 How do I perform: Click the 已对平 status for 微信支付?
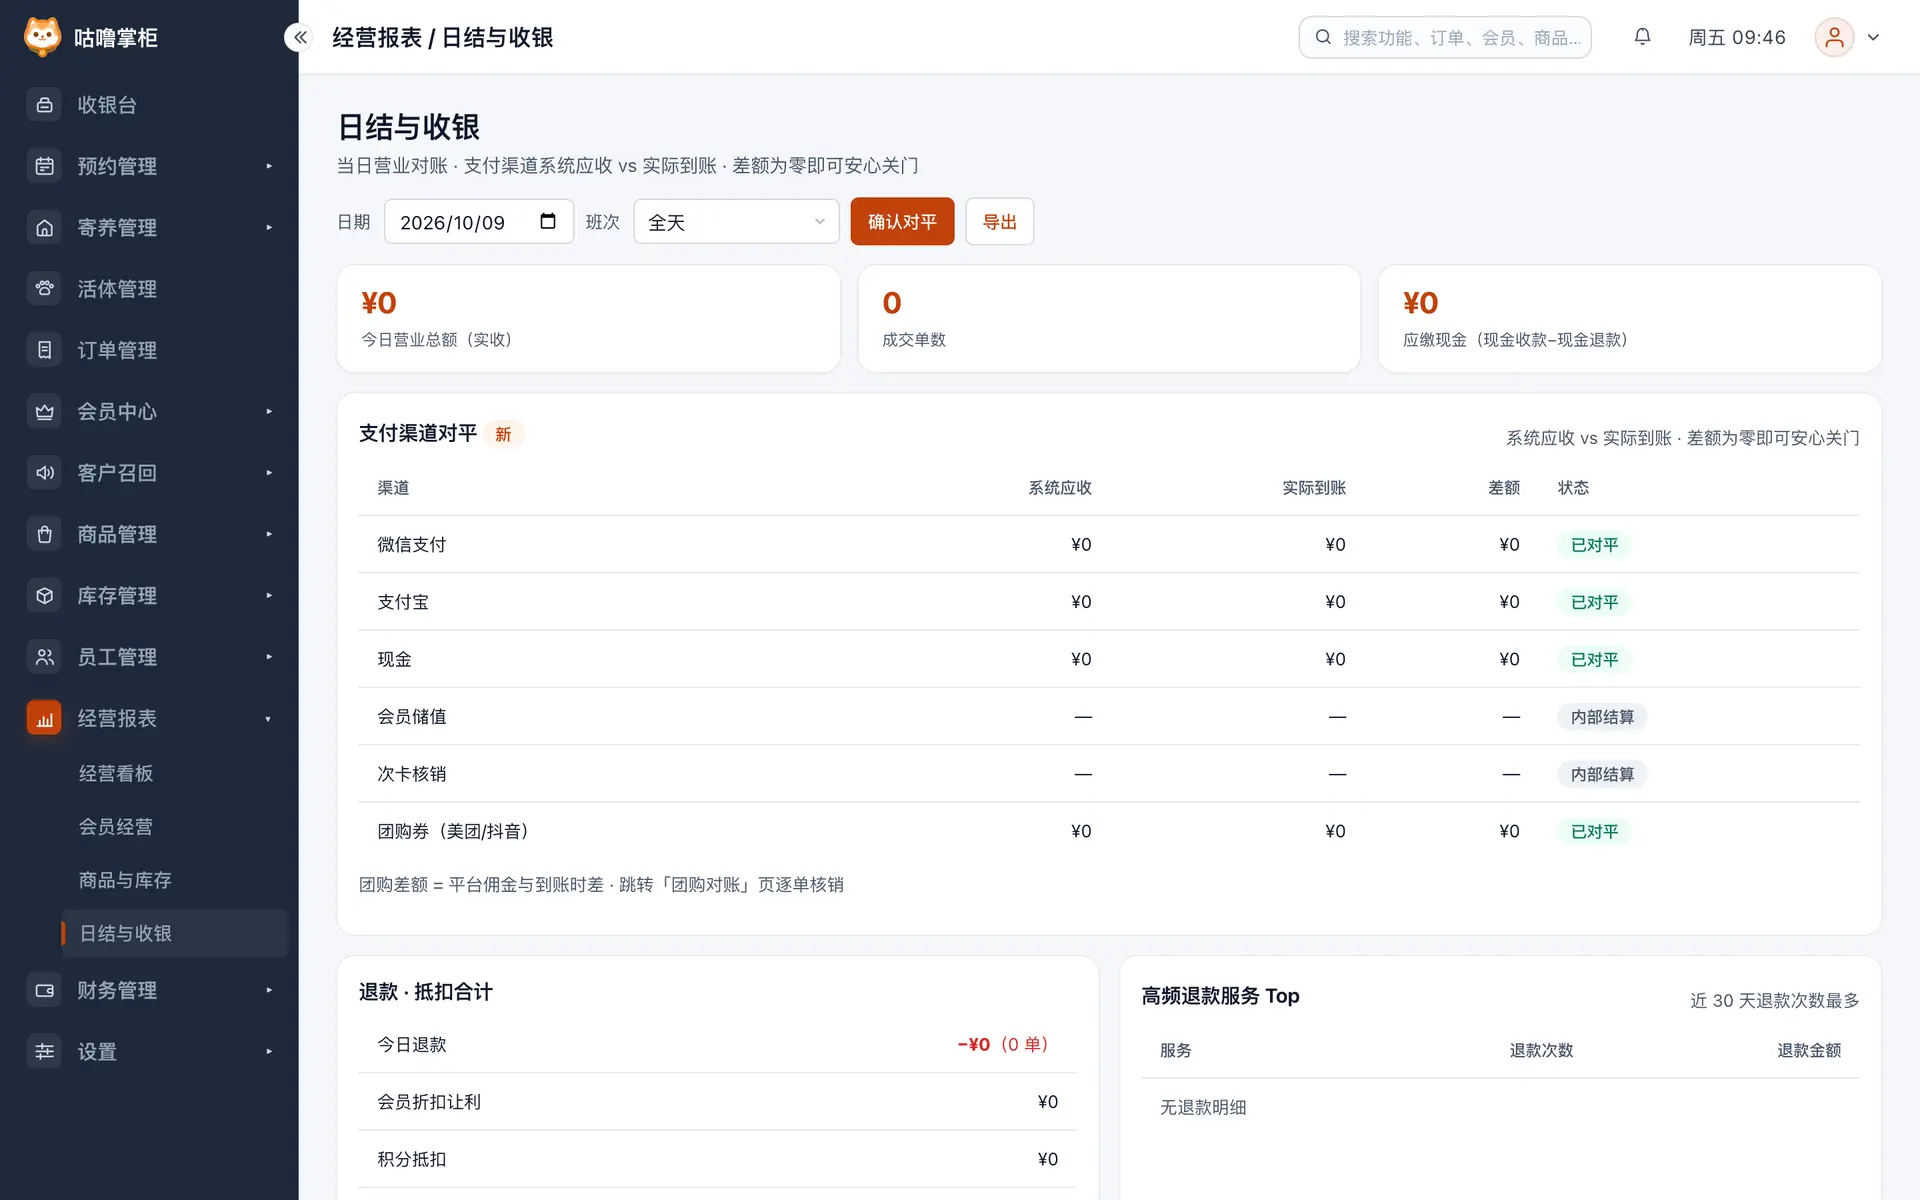1594,545
